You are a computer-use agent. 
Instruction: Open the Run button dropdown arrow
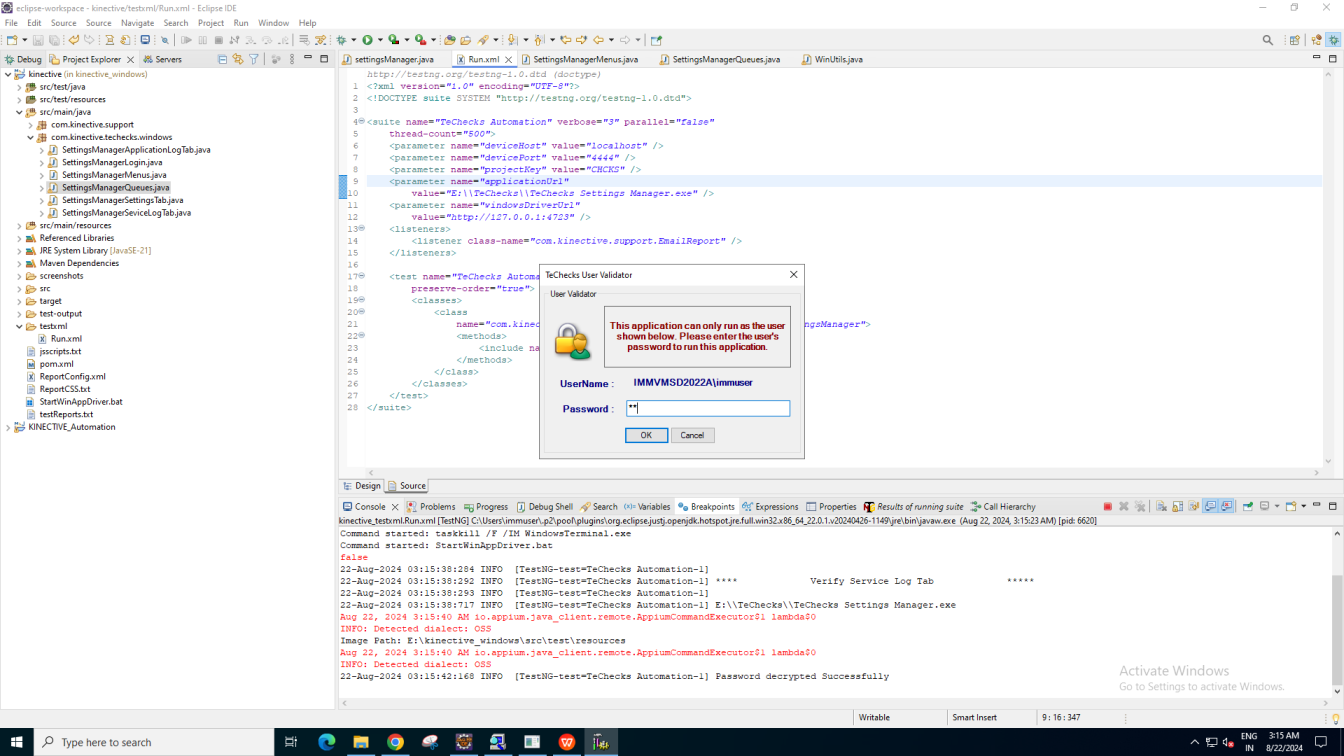point(378,40)
